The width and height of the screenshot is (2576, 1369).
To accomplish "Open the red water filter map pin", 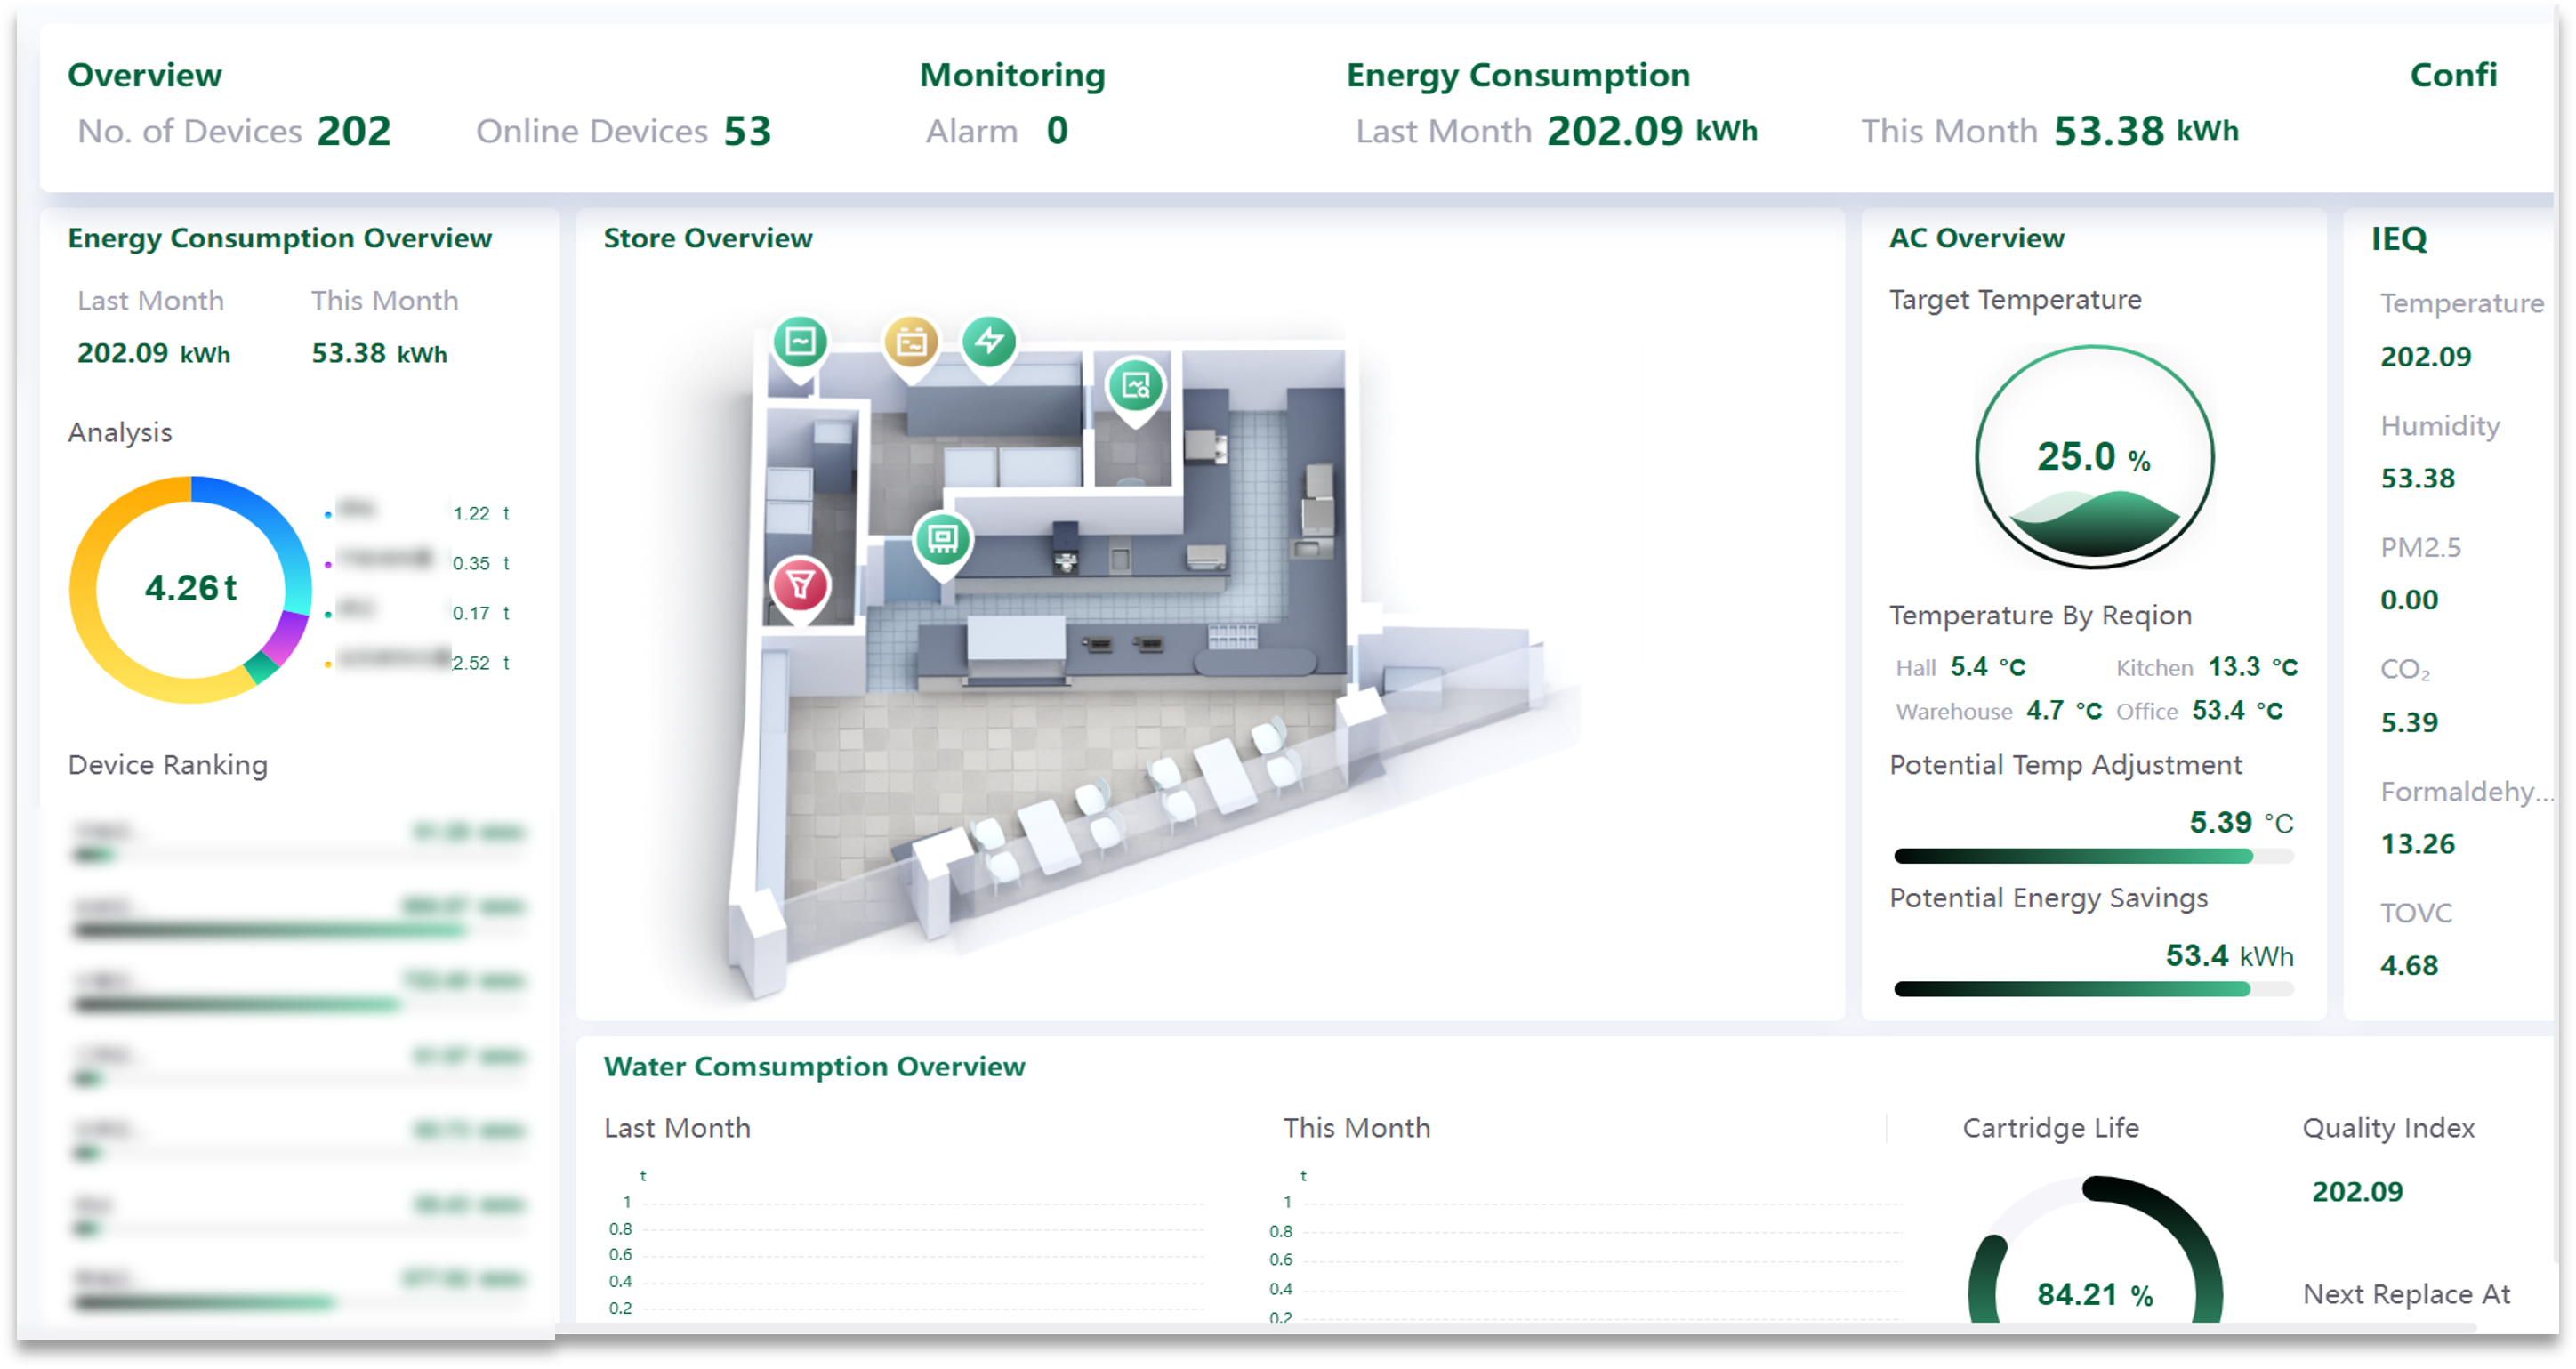I will (800, 586).
